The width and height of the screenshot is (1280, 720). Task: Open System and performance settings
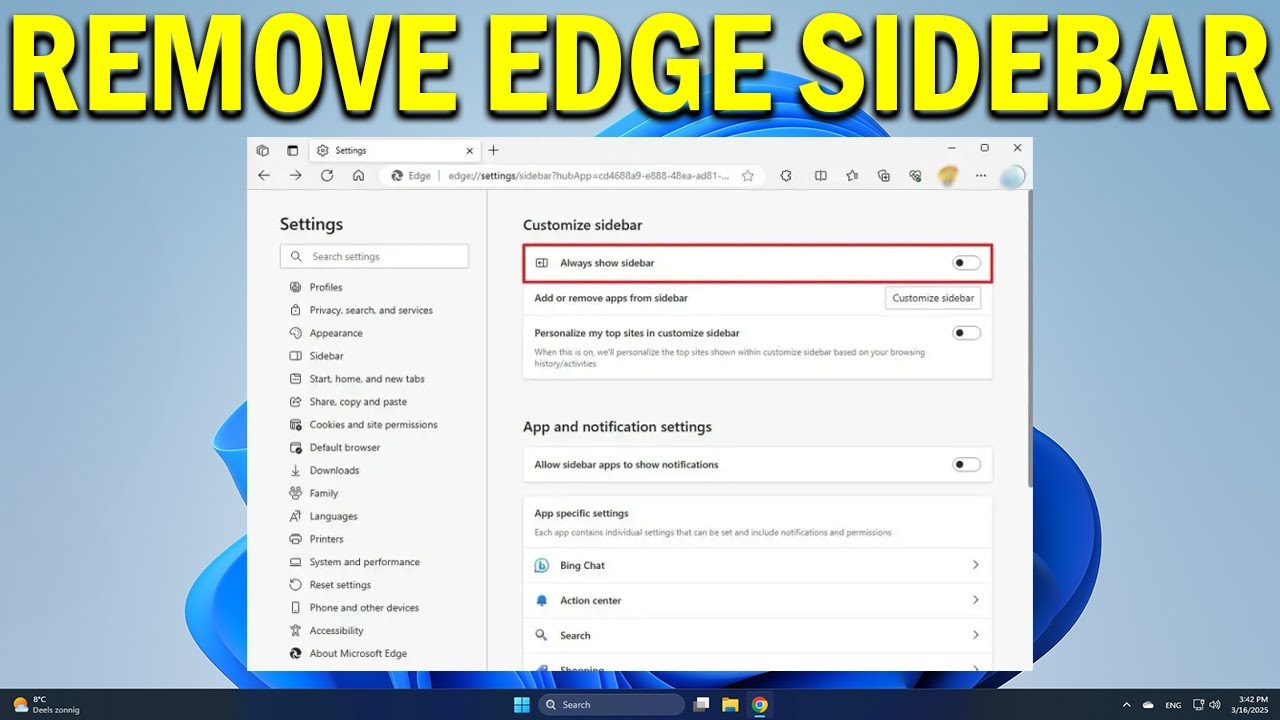364,562
